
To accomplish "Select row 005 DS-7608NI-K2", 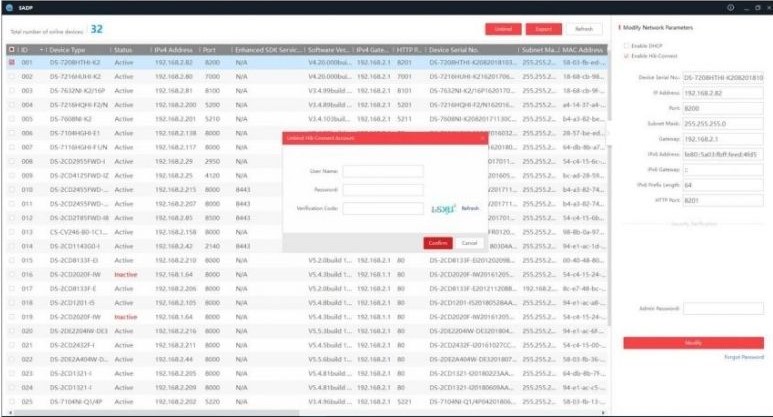I will [307, 119].
